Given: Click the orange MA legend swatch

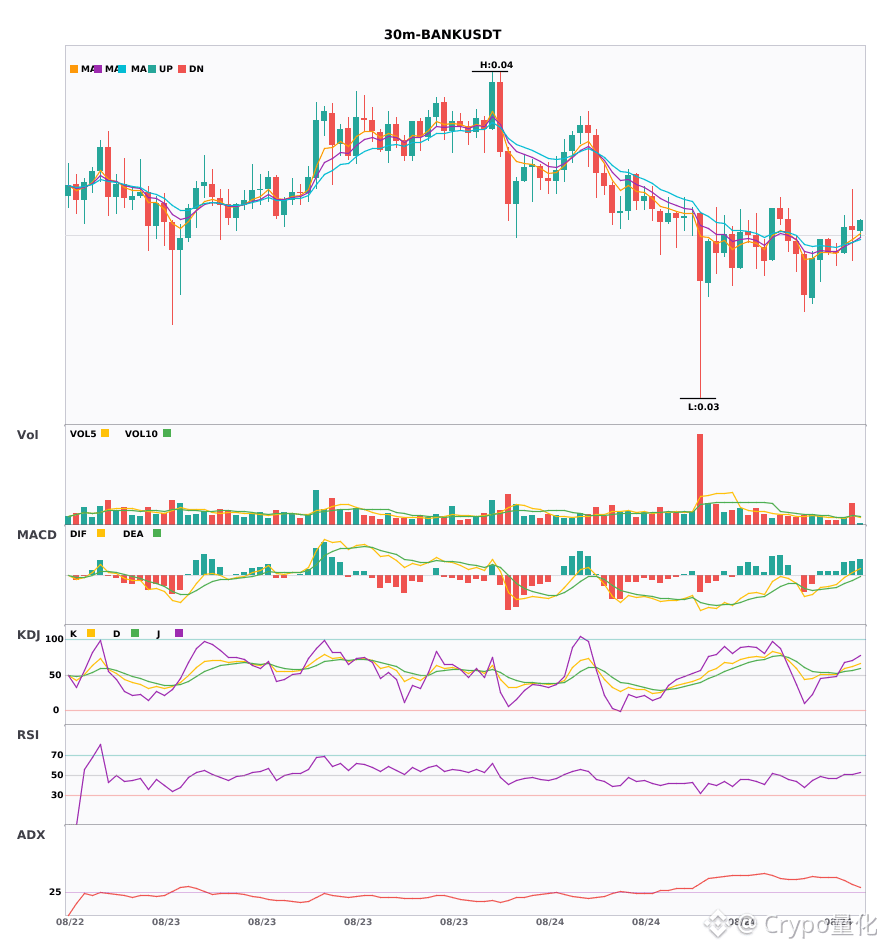Looking at the screenshot, I should pyautogui.click(x=74, y=69).
